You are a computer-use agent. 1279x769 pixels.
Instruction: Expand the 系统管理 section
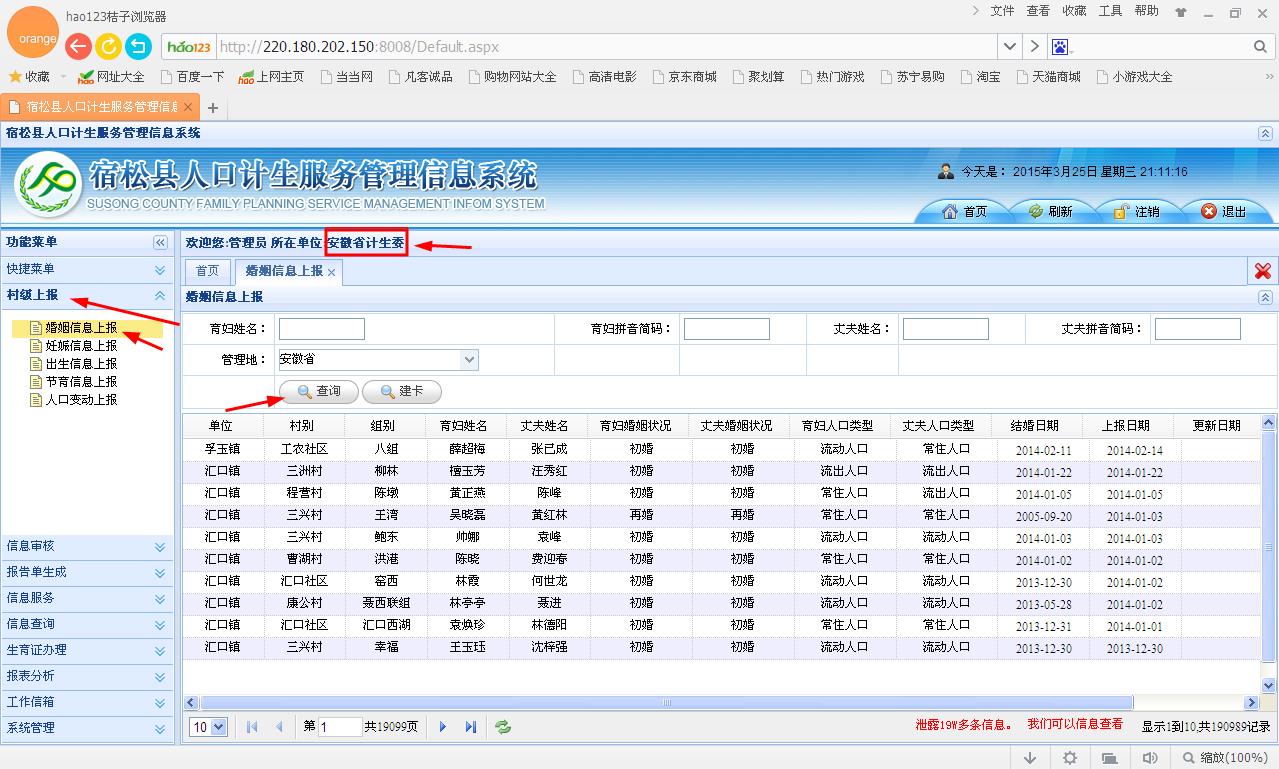160,729
